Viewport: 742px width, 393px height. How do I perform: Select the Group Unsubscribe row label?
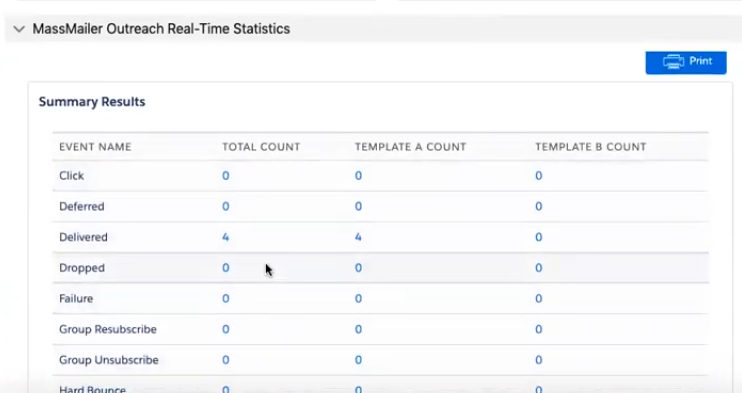point(109,360)
